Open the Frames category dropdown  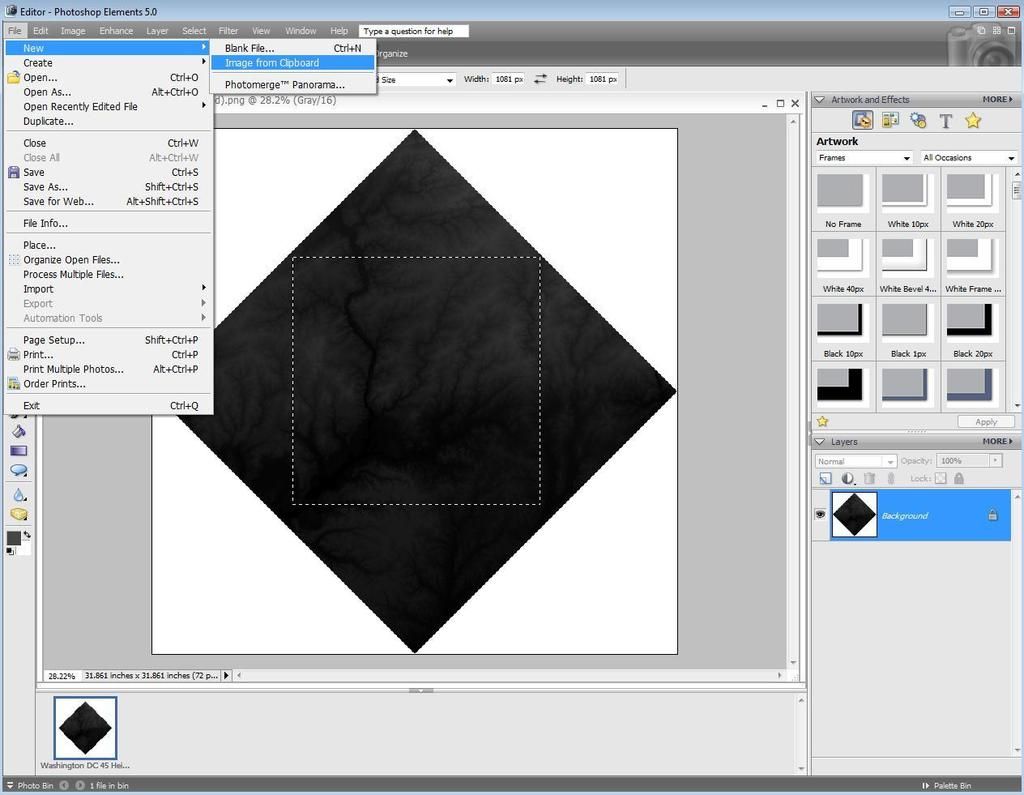click(x=864, y=158)
